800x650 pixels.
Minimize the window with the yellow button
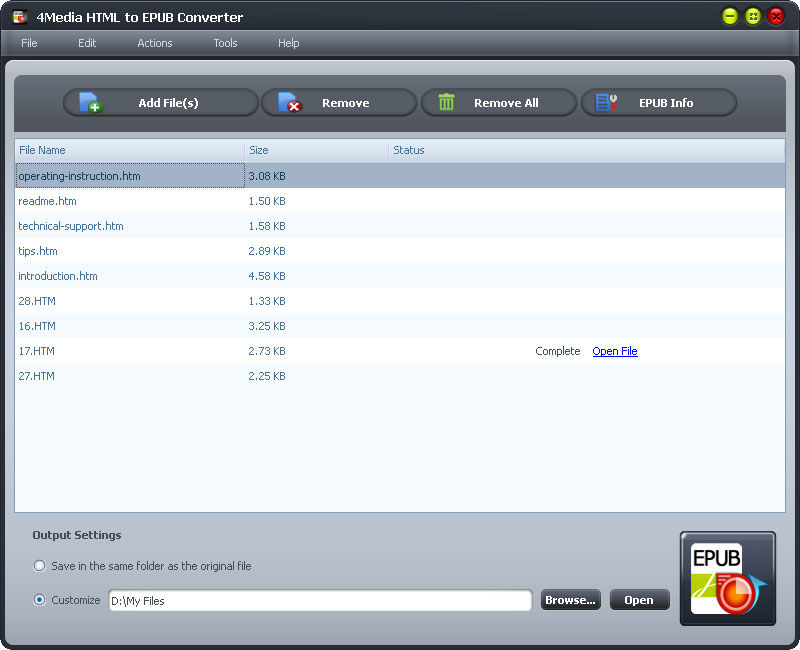[730, 16]
